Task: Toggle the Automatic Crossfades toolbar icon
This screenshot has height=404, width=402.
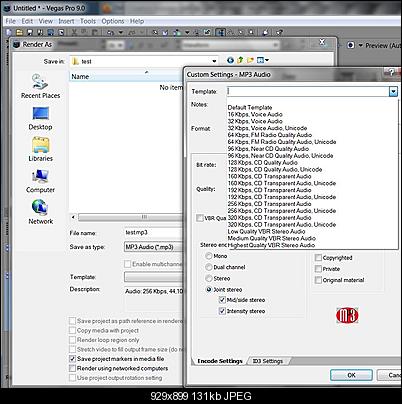Action: [165, 32]
